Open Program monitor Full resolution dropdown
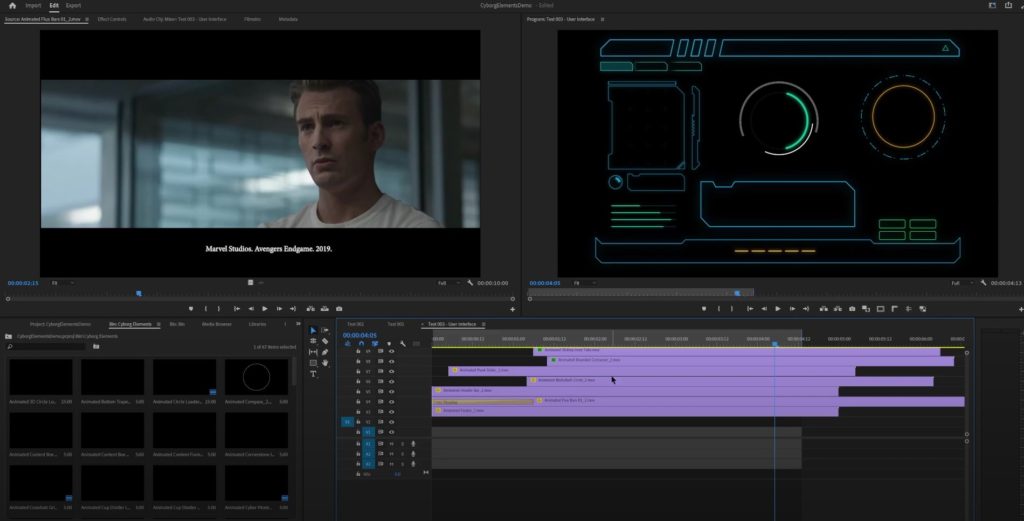The image size is (1024, 521). (962, 283)
